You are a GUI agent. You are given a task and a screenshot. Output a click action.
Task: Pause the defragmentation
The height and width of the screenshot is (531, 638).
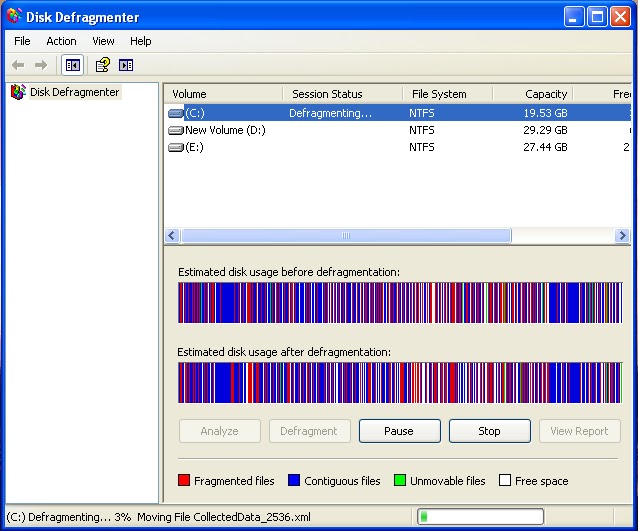tap(400, 431)
